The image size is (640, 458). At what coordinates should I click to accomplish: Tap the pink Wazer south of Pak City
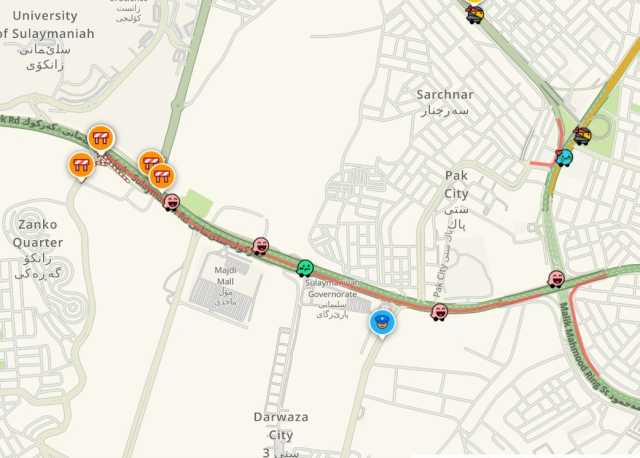(439, 312)
